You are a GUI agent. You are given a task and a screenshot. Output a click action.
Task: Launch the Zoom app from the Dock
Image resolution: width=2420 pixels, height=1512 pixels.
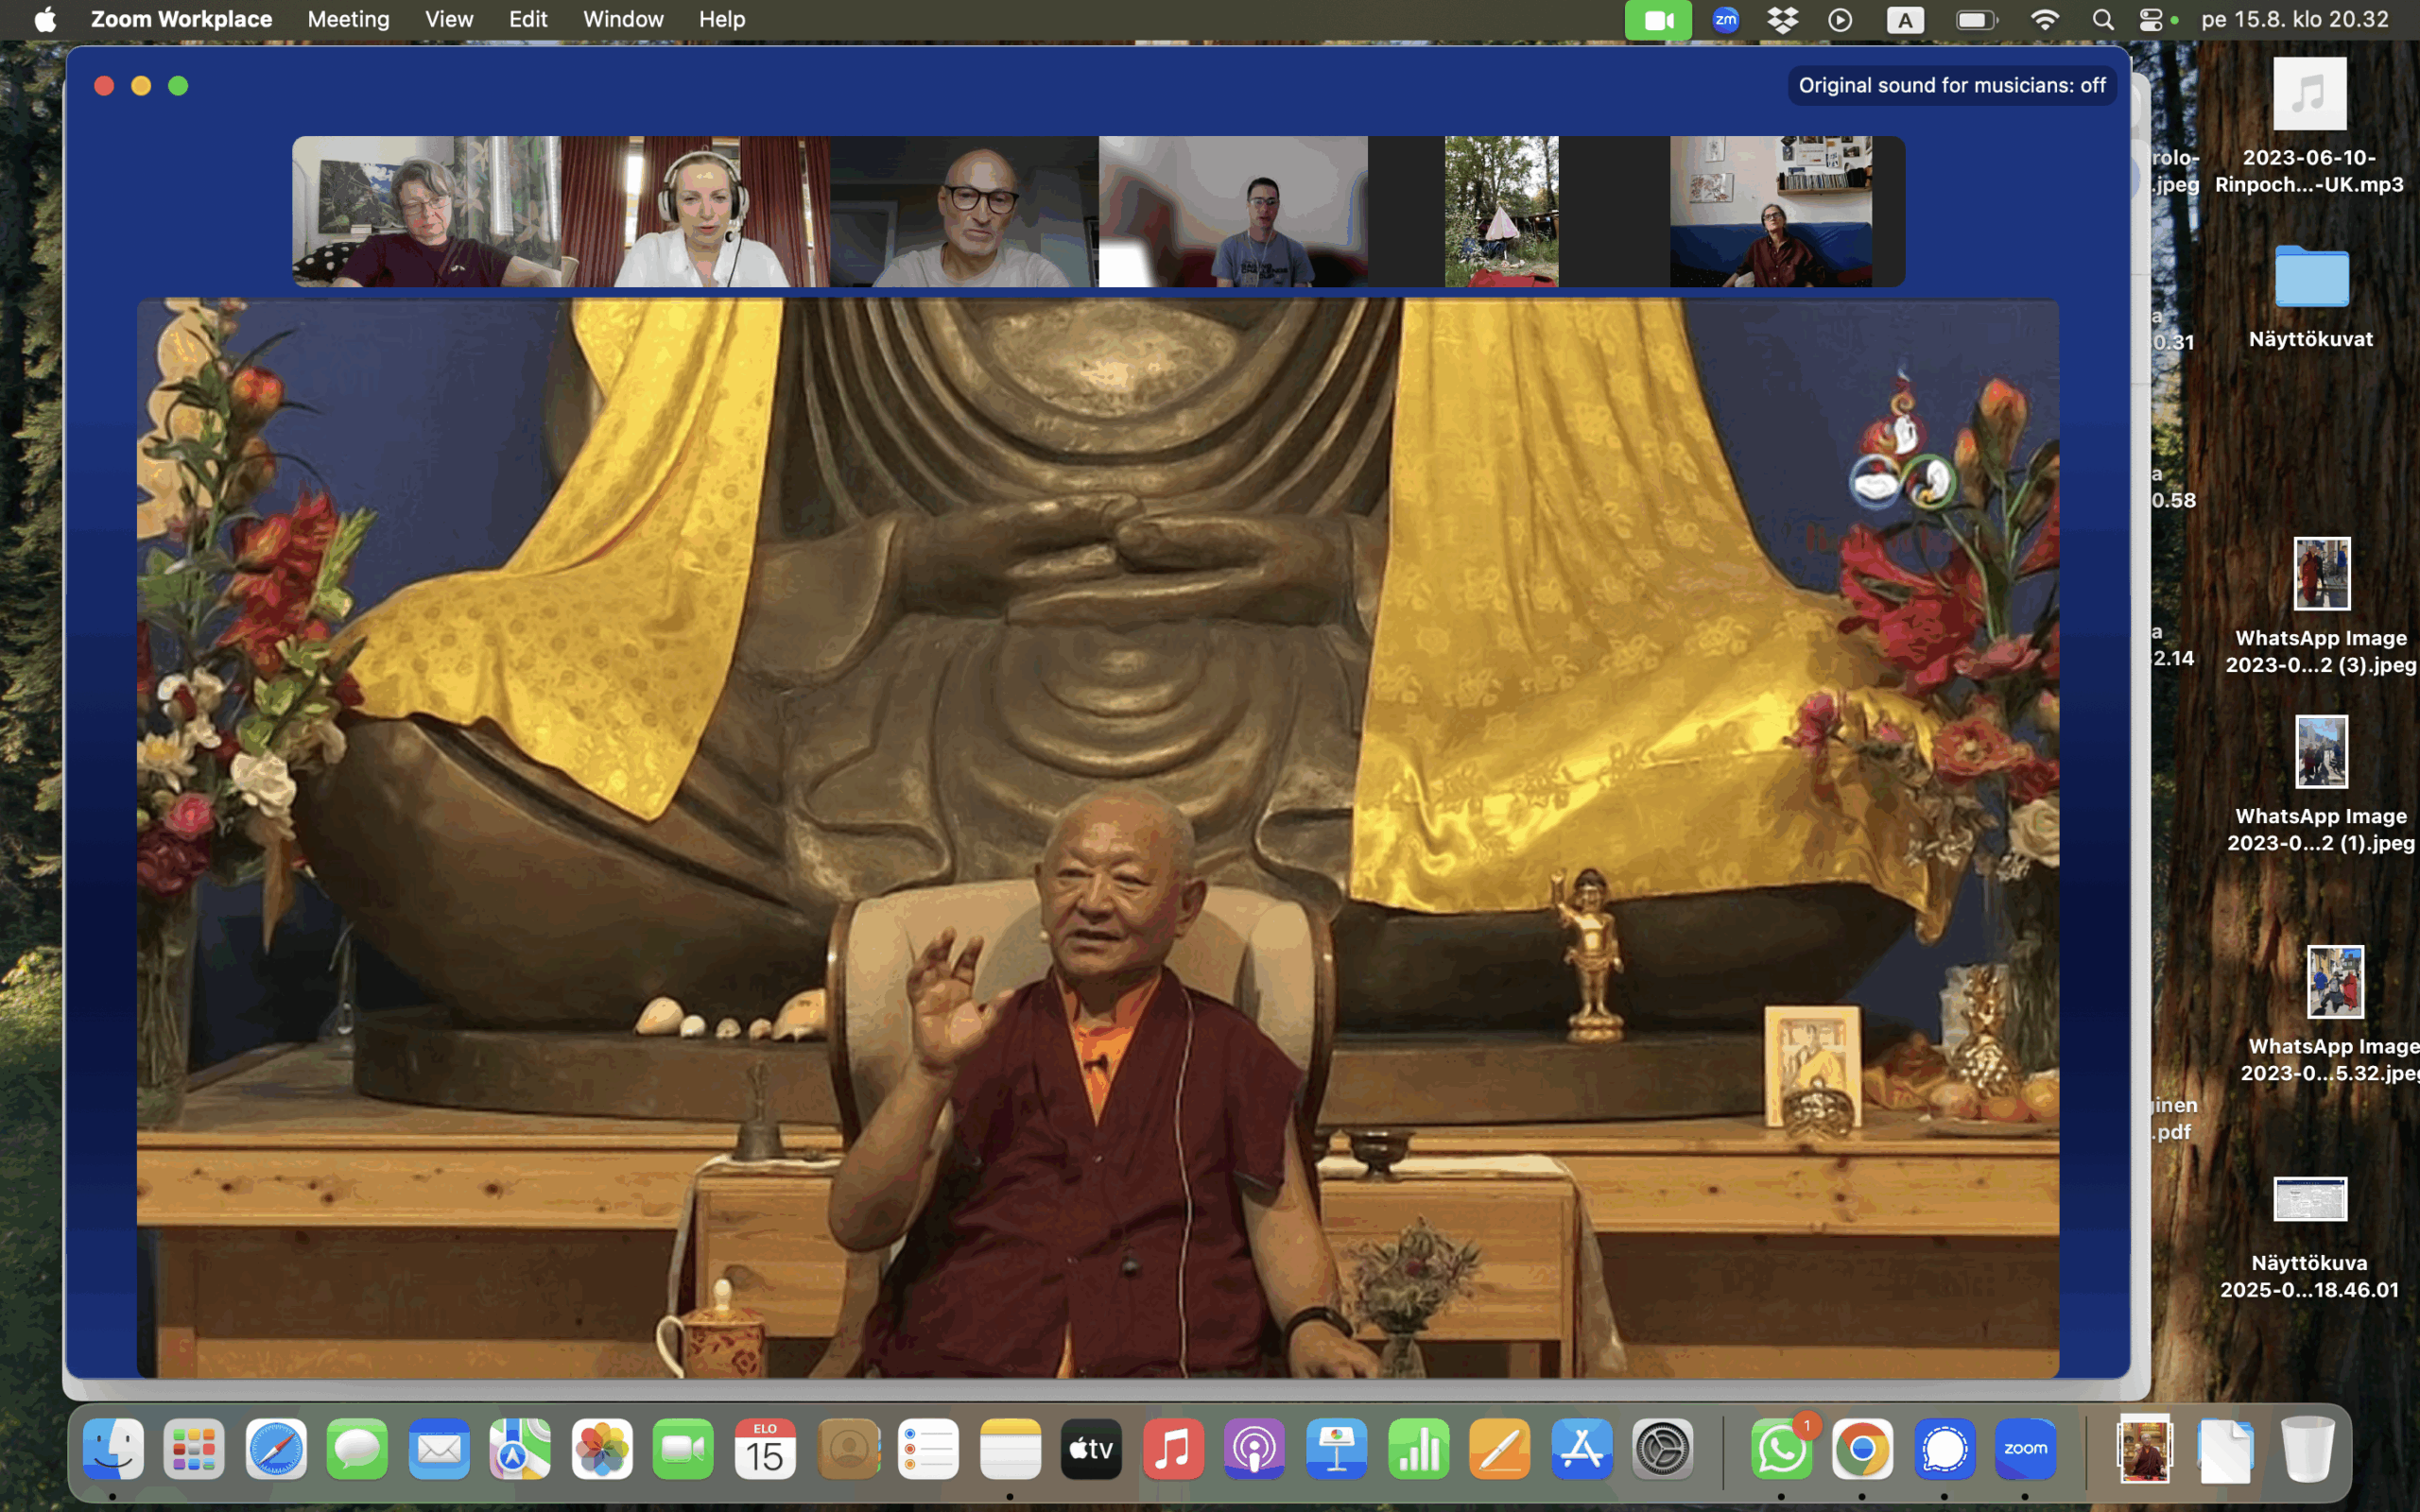[x=2025, y=1448]
